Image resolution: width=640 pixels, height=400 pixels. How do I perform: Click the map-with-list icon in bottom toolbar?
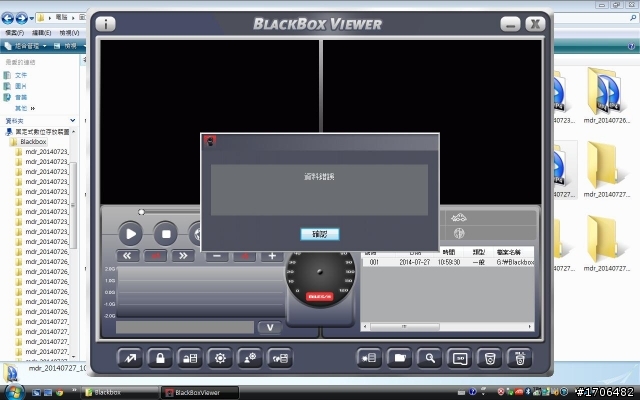click(280, 358)
